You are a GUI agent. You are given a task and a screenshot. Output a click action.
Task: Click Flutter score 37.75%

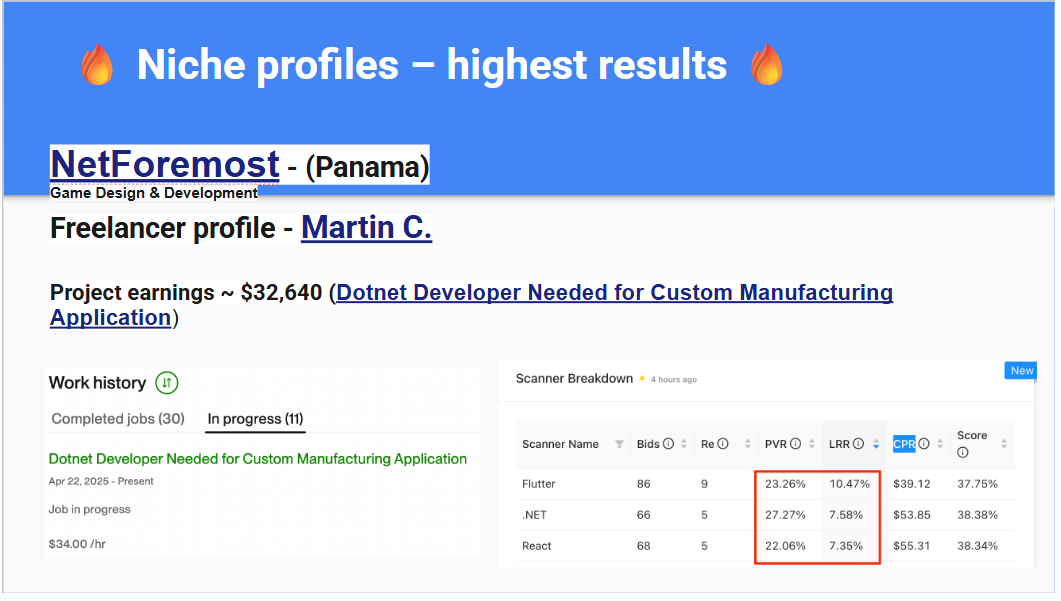[x=977, y=484]
